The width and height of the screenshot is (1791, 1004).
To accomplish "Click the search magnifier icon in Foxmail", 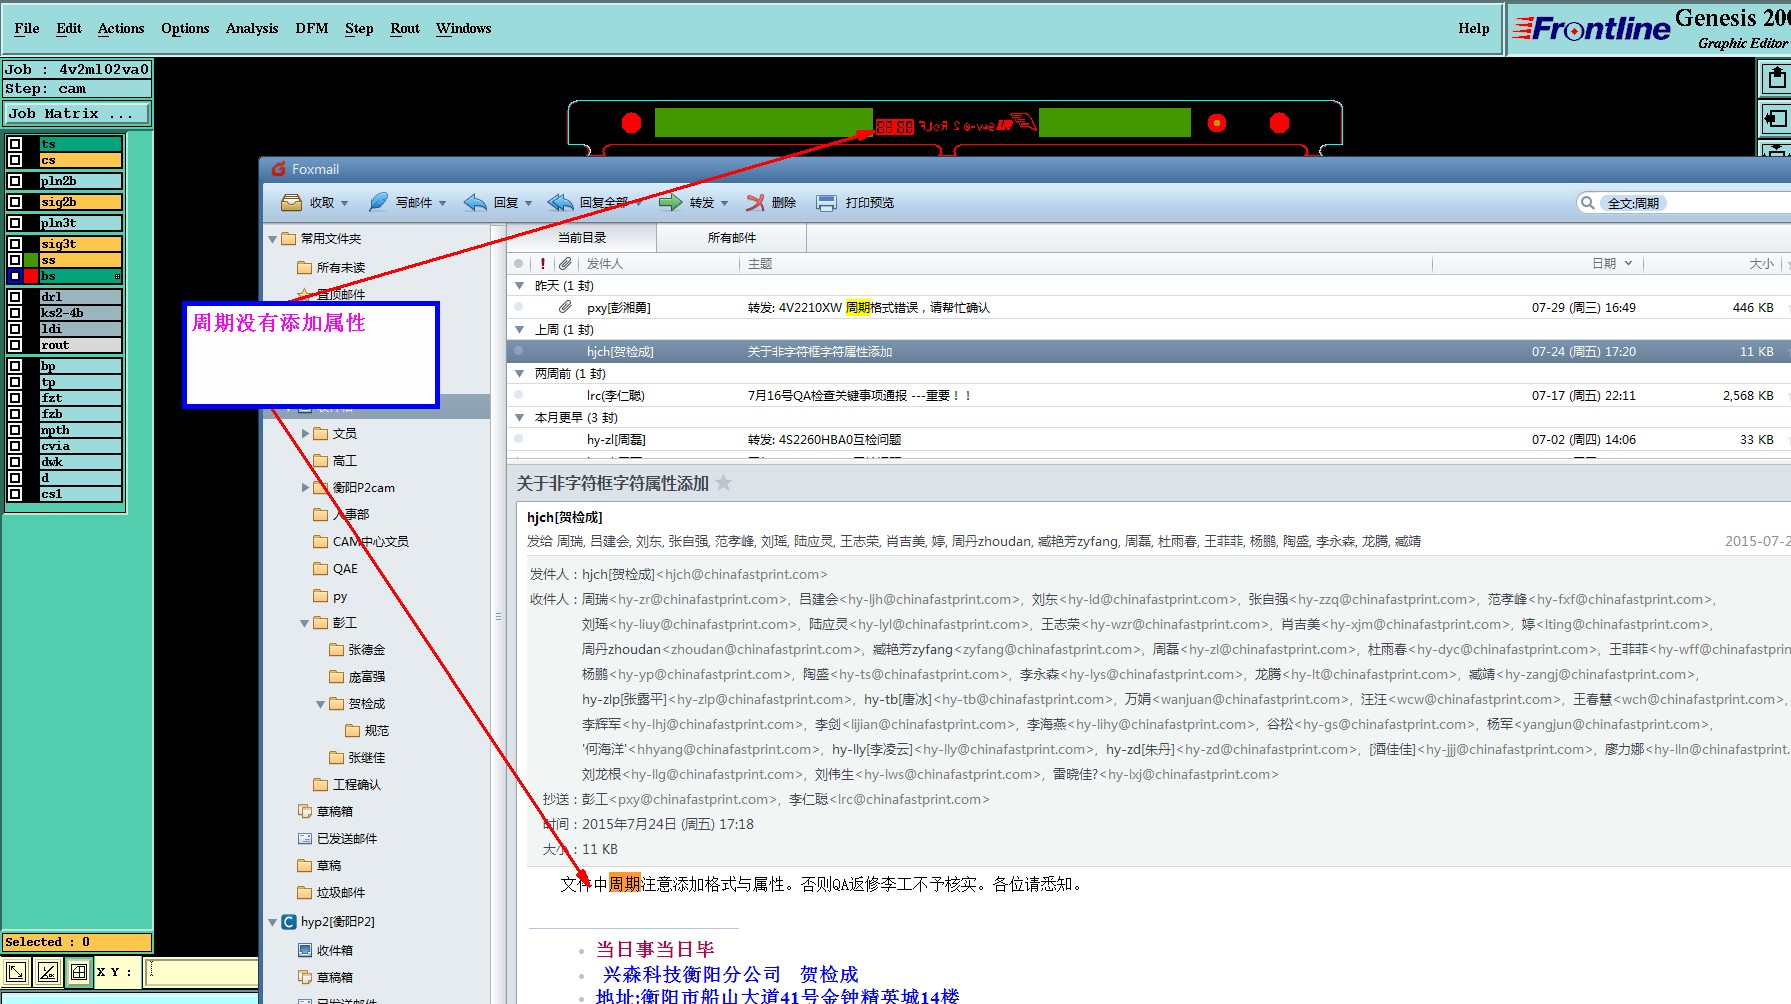I will point(1587,203).
